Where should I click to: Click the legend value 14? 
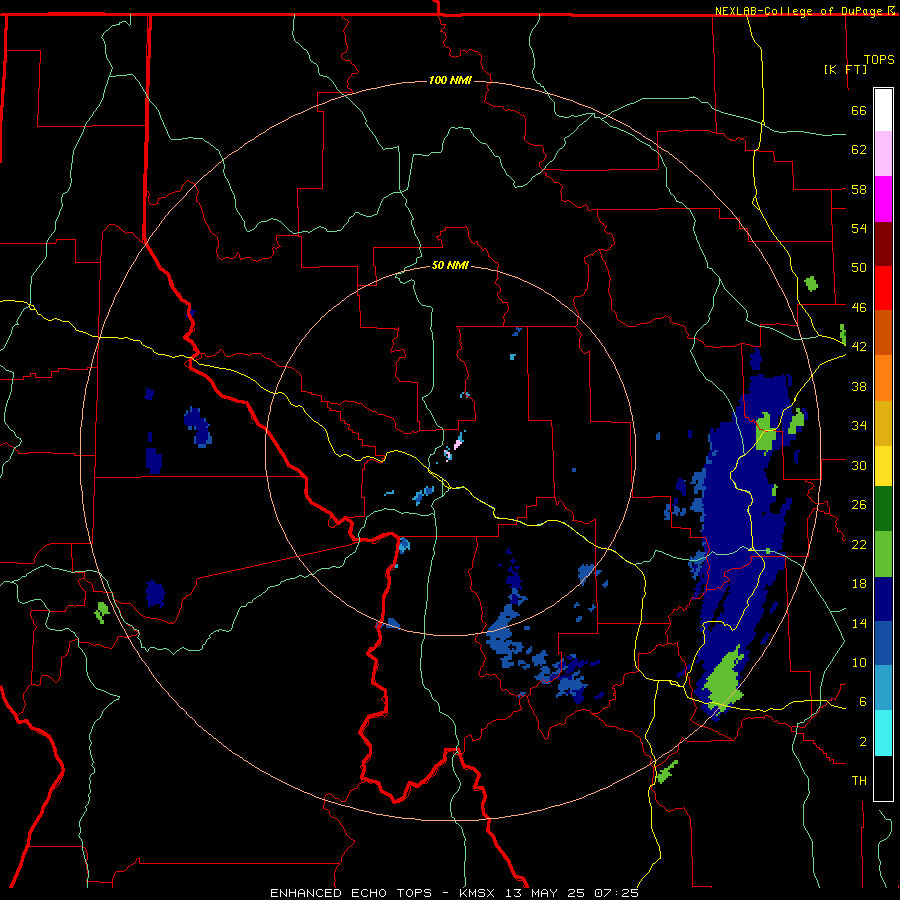859,623
